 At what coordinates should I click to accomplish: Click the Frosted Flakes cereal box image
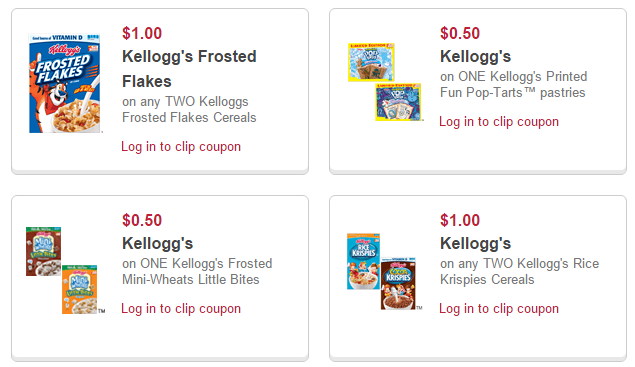tap(64, 83)
